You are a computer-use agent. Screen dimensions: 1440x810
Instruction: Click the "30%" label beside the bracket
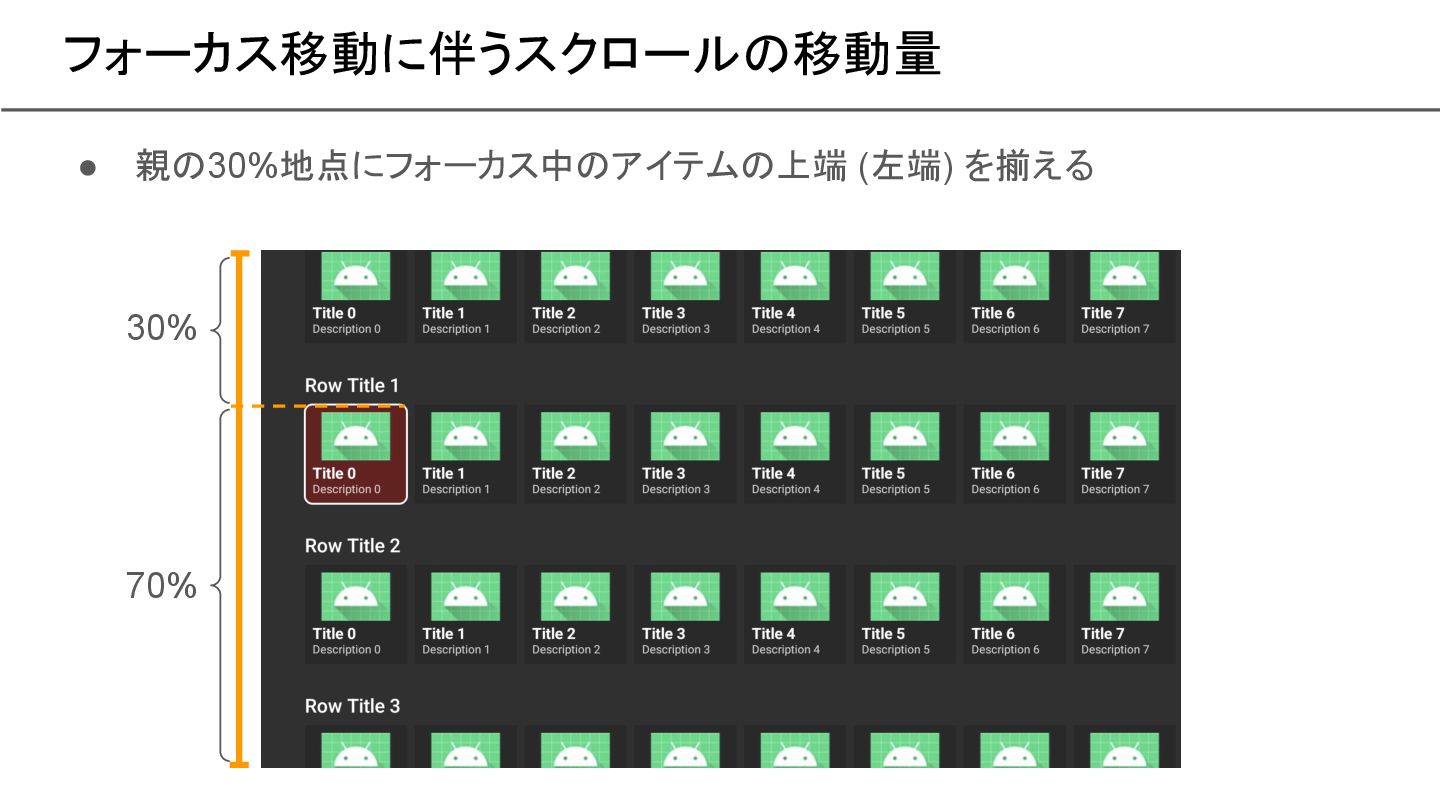coord(162,328)
